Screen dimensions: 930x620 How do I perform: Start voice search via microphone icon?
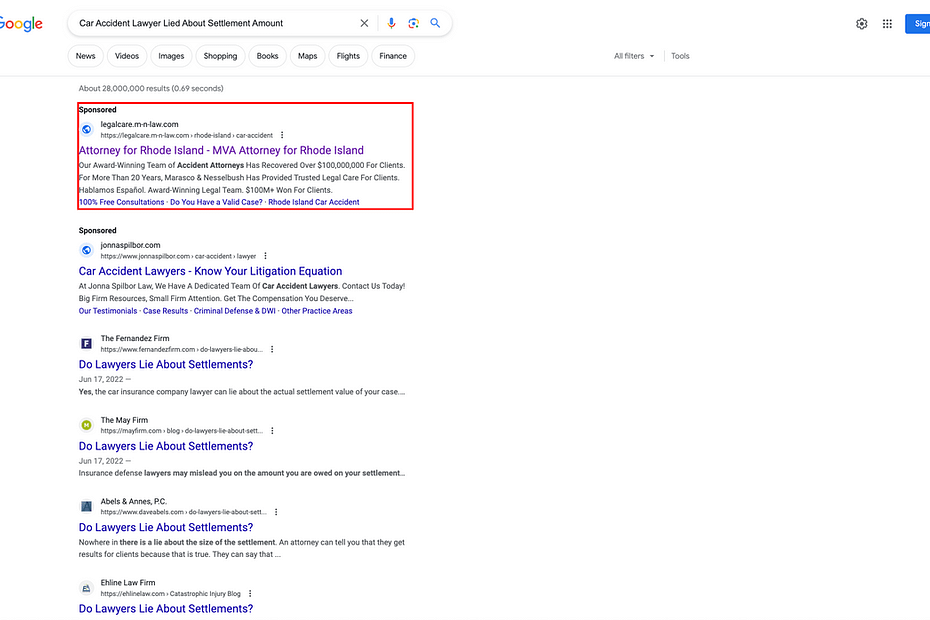[x=391, y=23]
